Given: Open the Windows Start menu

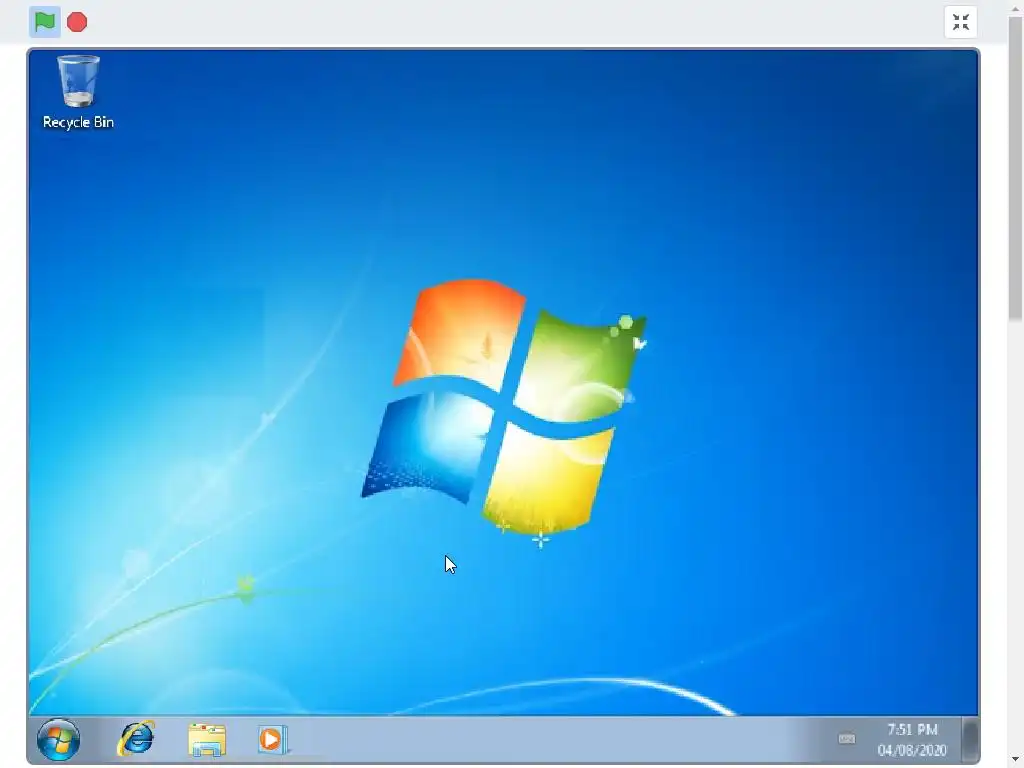Looking at the screenshot, I should 58,739.
